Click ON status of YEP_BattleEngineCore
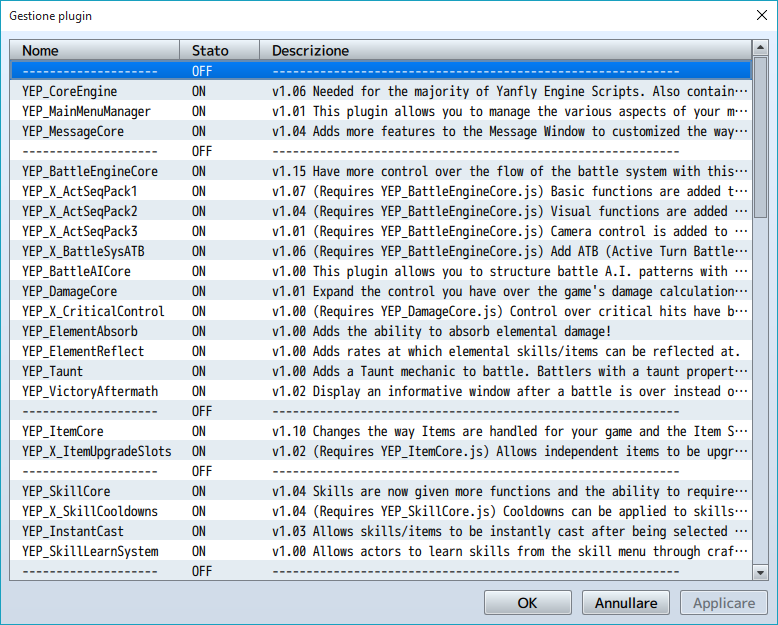The width and height of the screenshot is (778, 625). coord(199,171)
